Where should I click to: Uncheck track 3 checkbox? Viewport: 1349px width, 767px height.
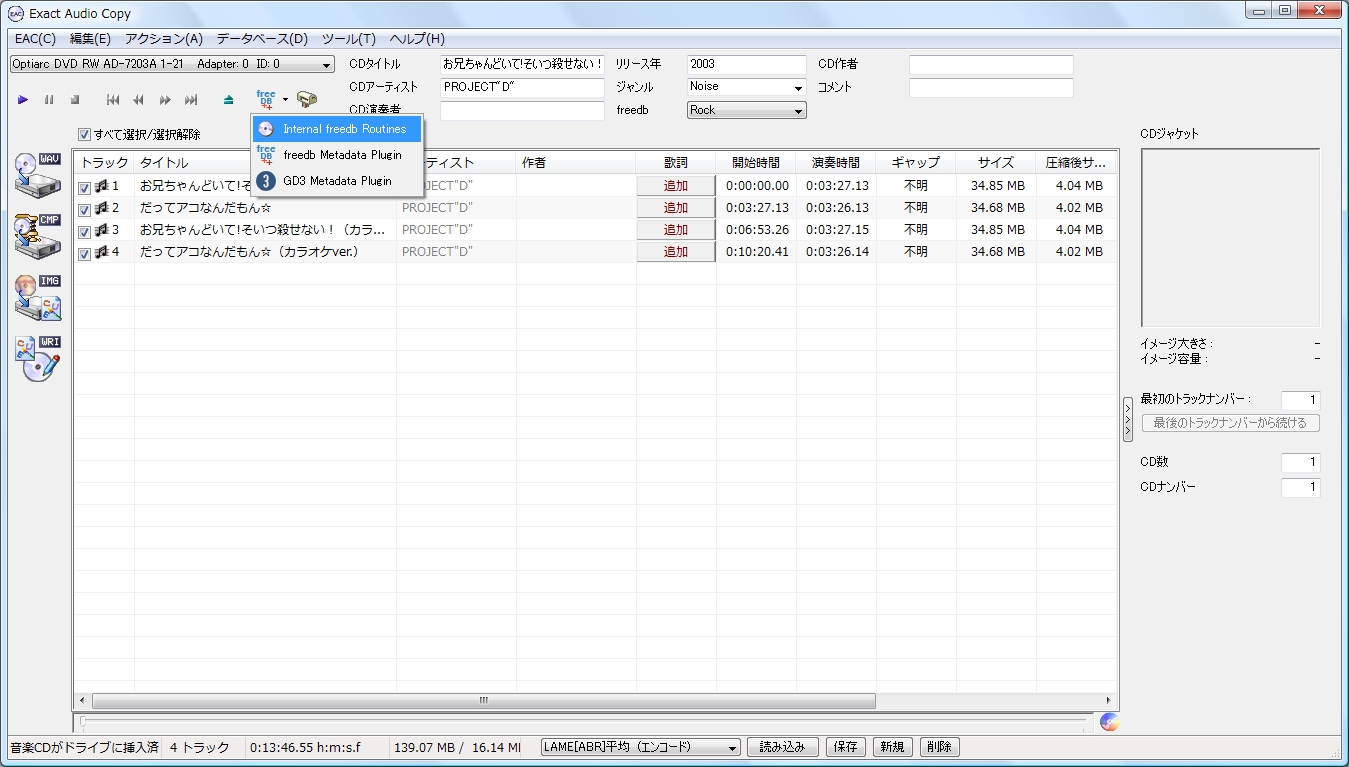tap(85, 231)
